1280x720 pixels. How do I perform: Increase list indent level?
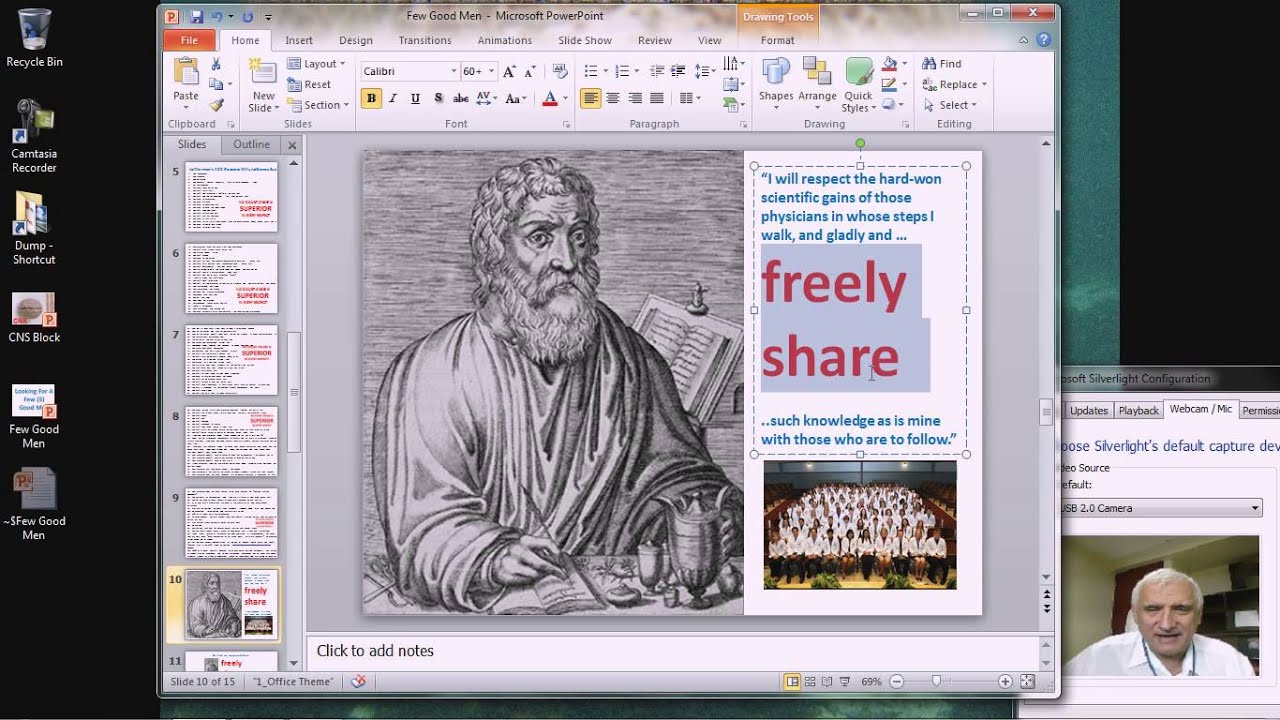point(677,71)
